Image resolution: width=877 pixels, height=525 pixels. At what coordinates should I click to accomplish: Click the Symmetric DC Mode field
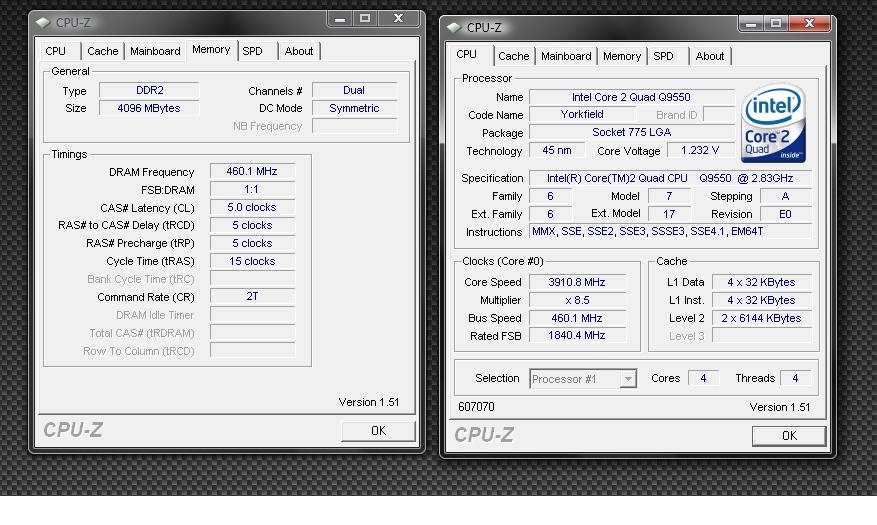point(355,108)
